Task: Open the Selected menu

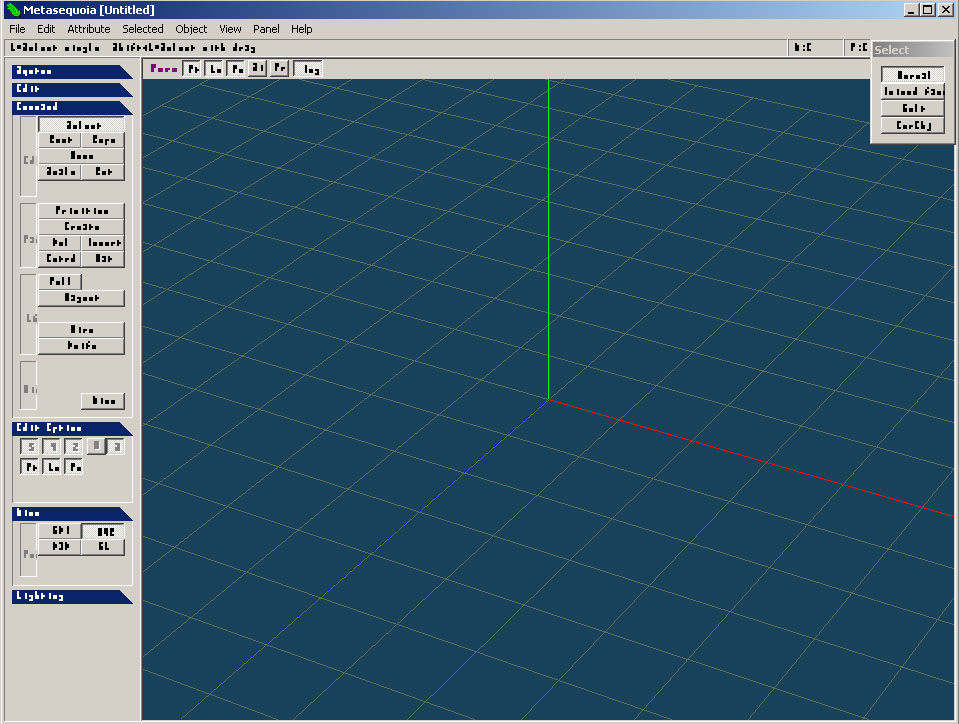Action: click(x=143, y=29)
